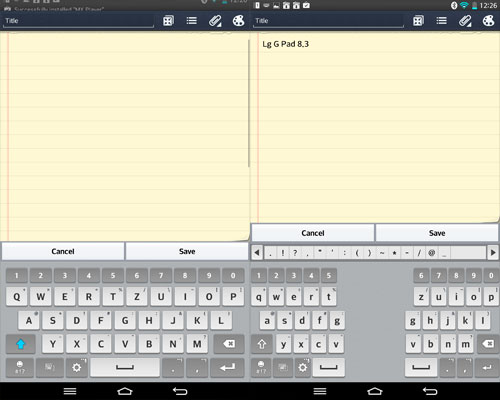Click the 'Lg G Pad 8.3' note text

286,44
